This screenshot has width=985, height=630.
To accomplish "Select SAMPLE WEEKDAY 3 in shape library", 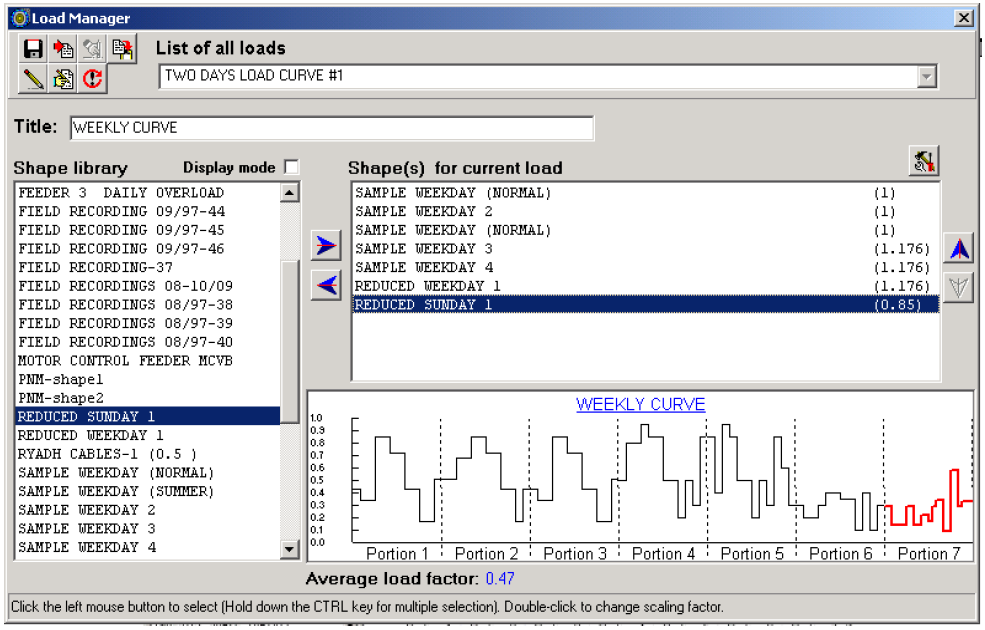I will point(148,528).
